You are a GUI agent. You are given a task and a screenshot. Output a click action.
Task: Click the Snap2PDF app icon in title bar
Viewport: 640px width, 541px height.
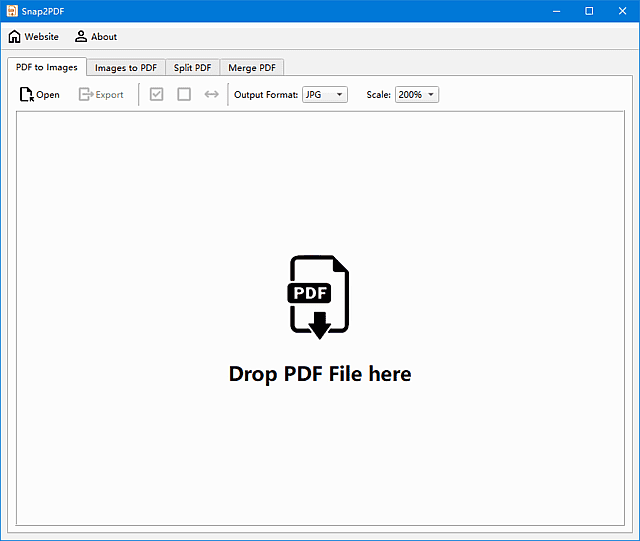11,11
